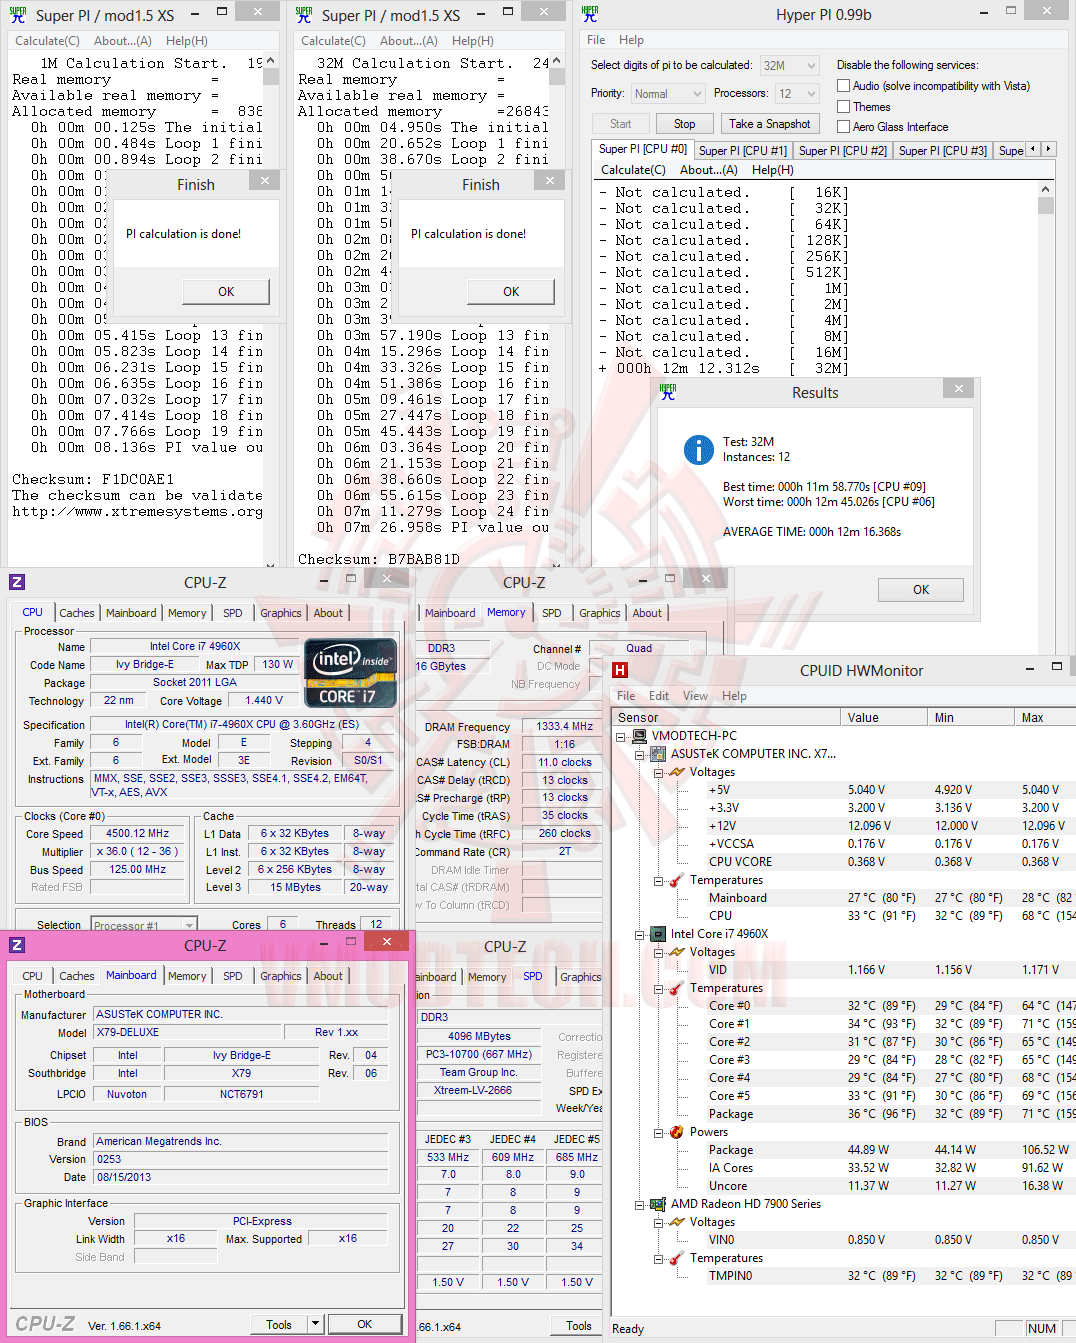This screenshot has width=1076, height=1343.
Task: Click the Hyper PI output scroll-up arrow
Action: pyautogui.click(x=1046, y=189)
